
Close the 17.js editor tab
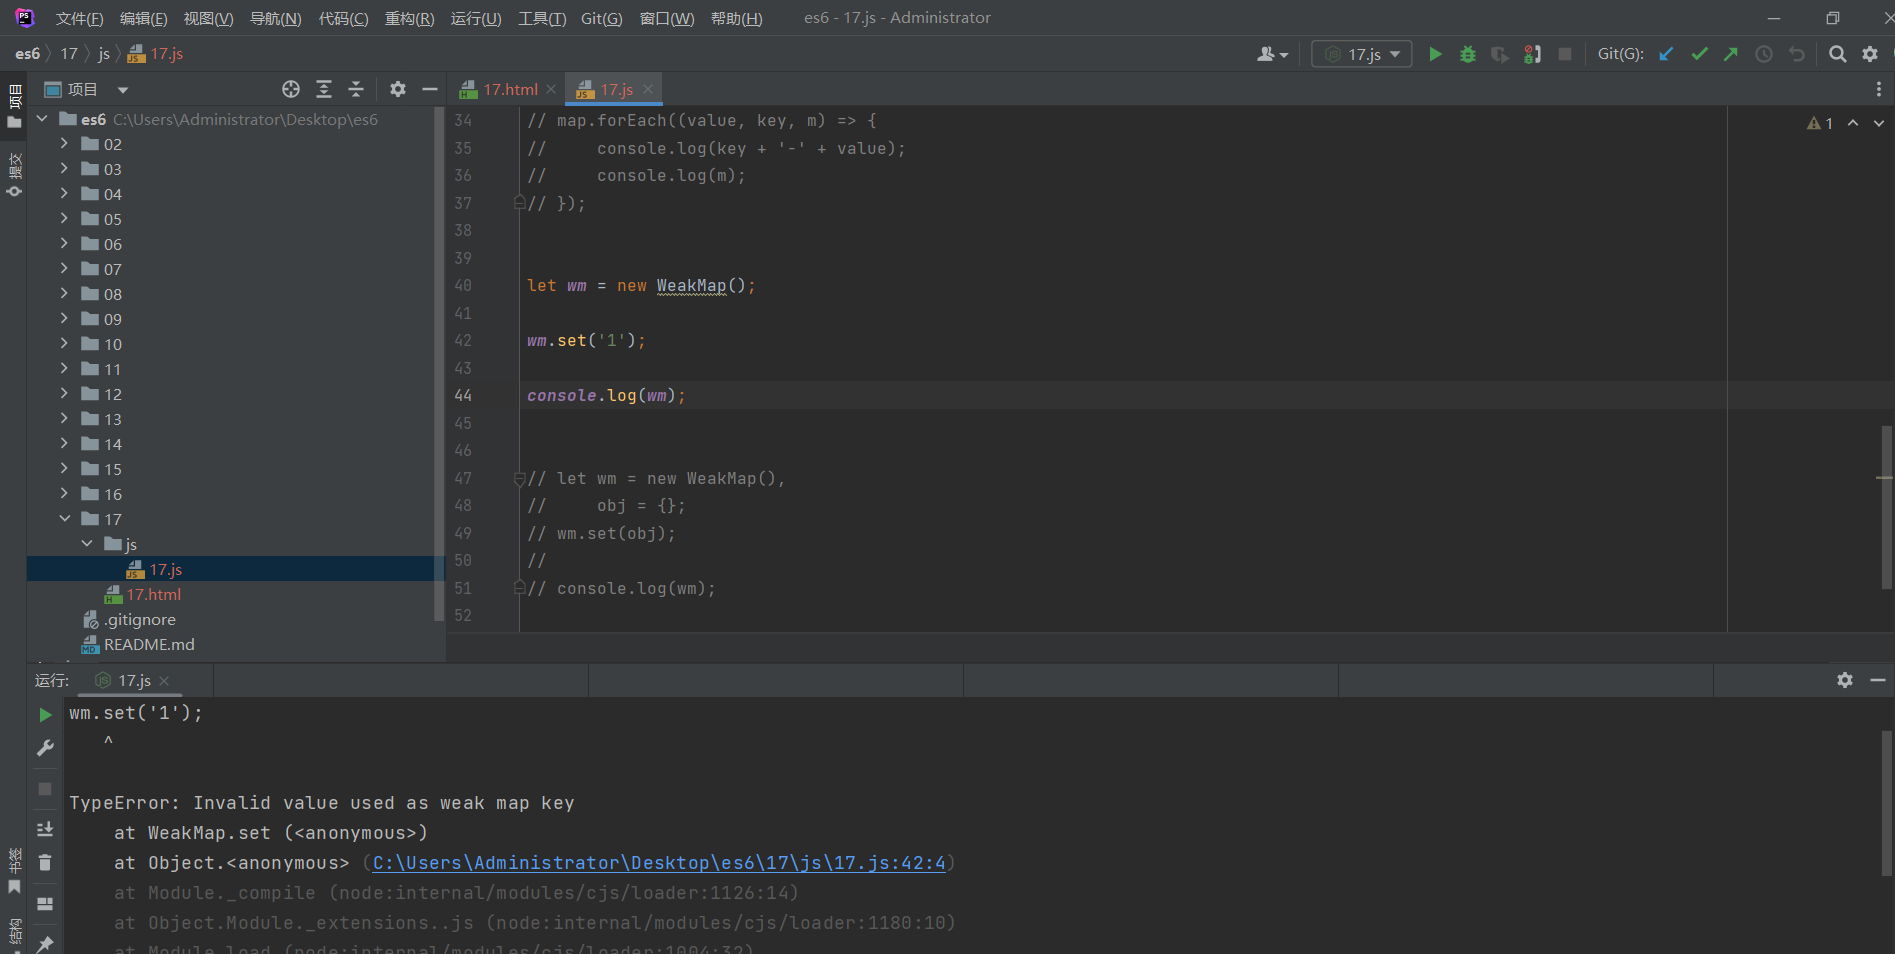648,89
